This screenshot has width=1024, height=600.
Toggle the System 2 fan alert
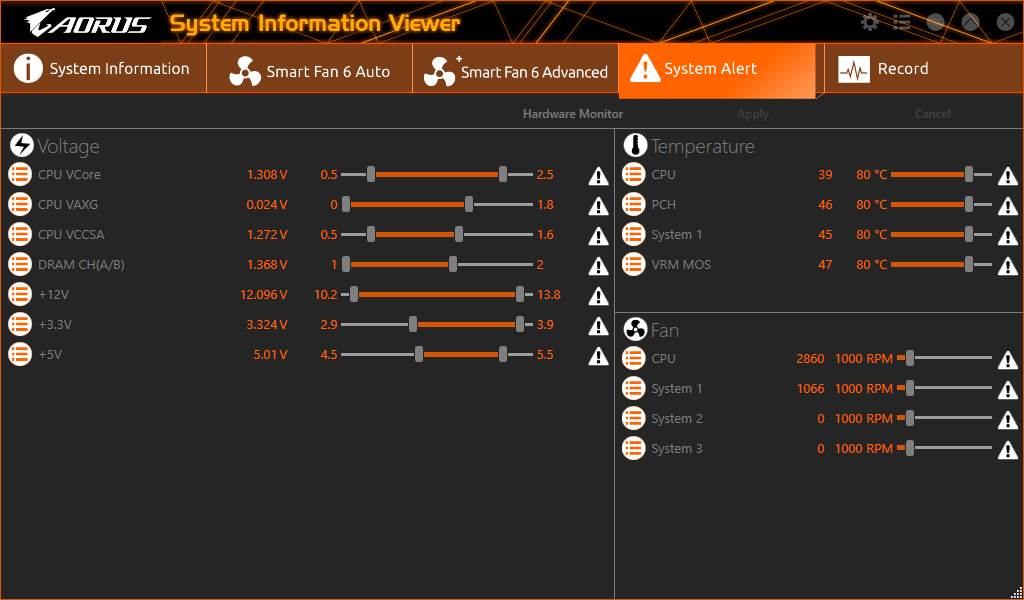pos(1008,420)
